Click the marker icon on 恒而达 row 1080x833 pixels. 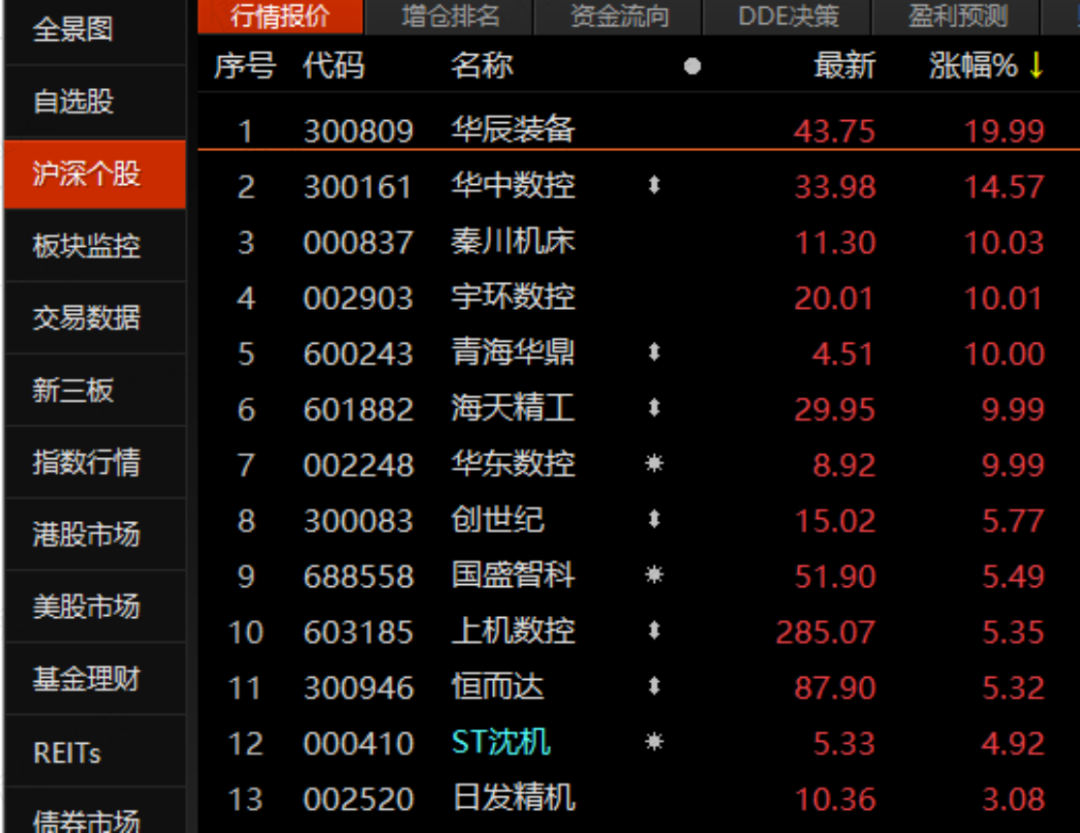654,686
